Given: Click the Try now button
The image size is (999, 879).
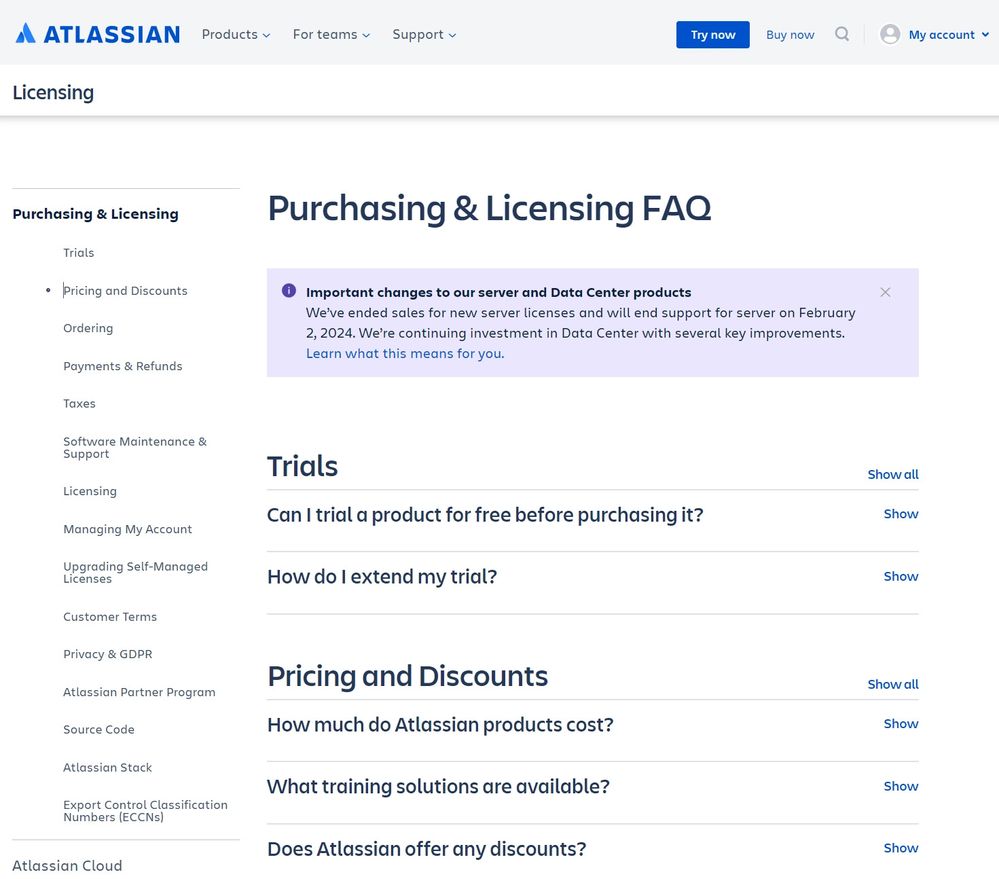Looking at the screenshot, I should [712, 34].
